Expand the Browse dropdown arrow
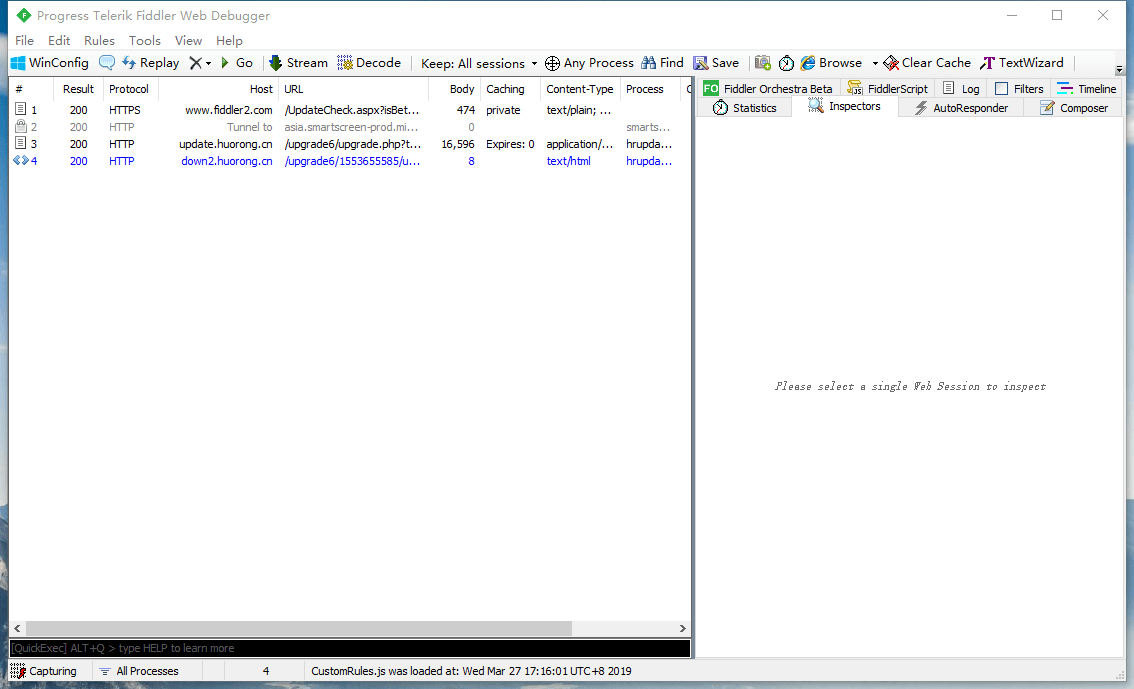1134x689 pixels. [874, 64]
